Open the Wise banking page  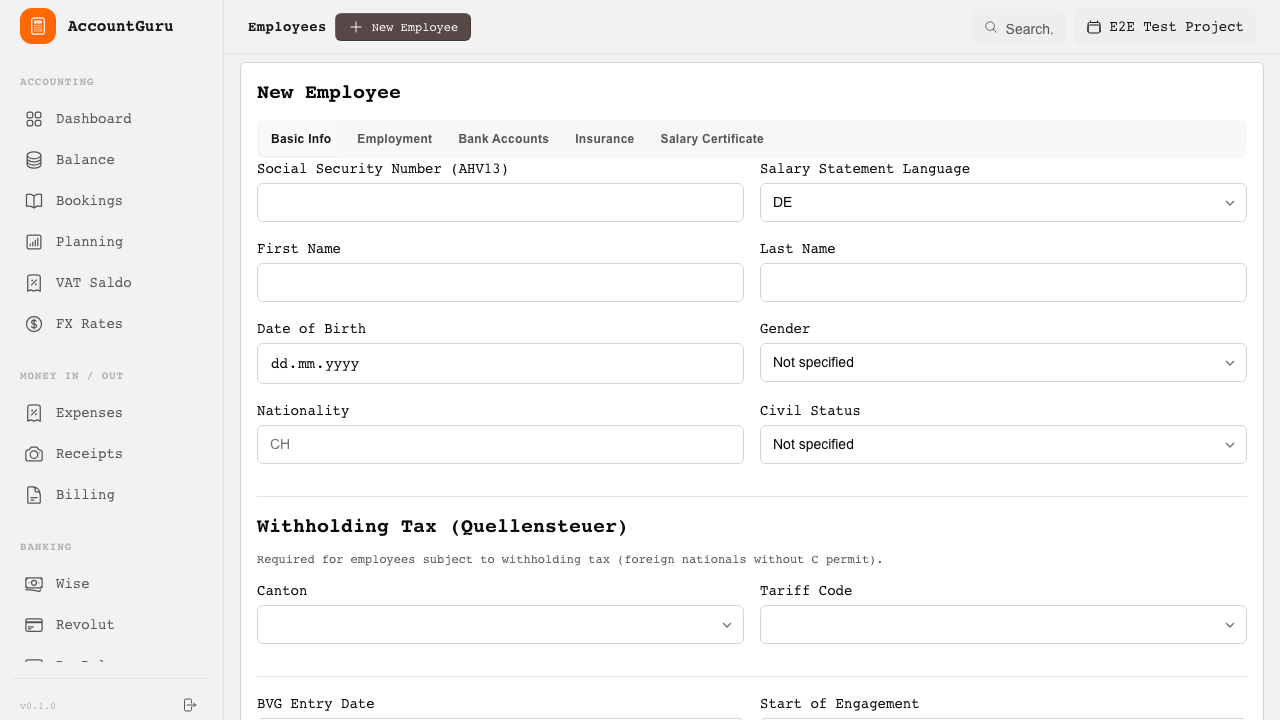point(72,584)
